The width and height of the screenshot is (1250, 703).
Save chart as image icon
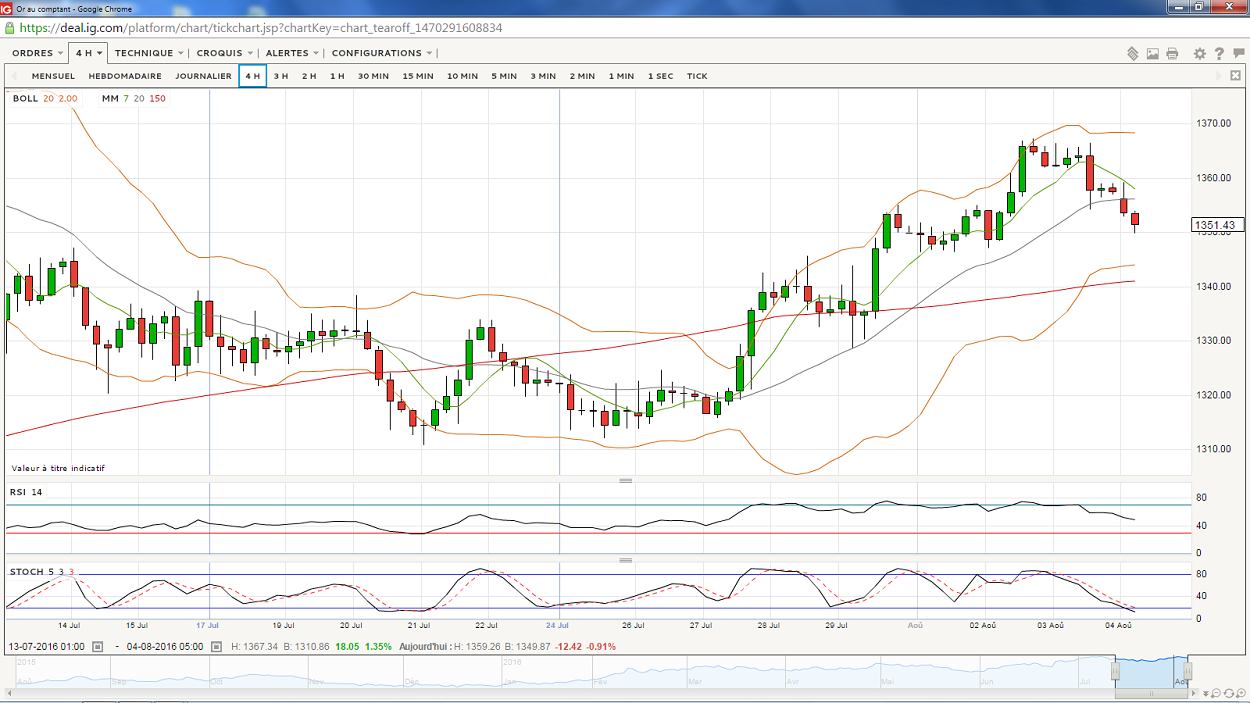pos(1153,53)
